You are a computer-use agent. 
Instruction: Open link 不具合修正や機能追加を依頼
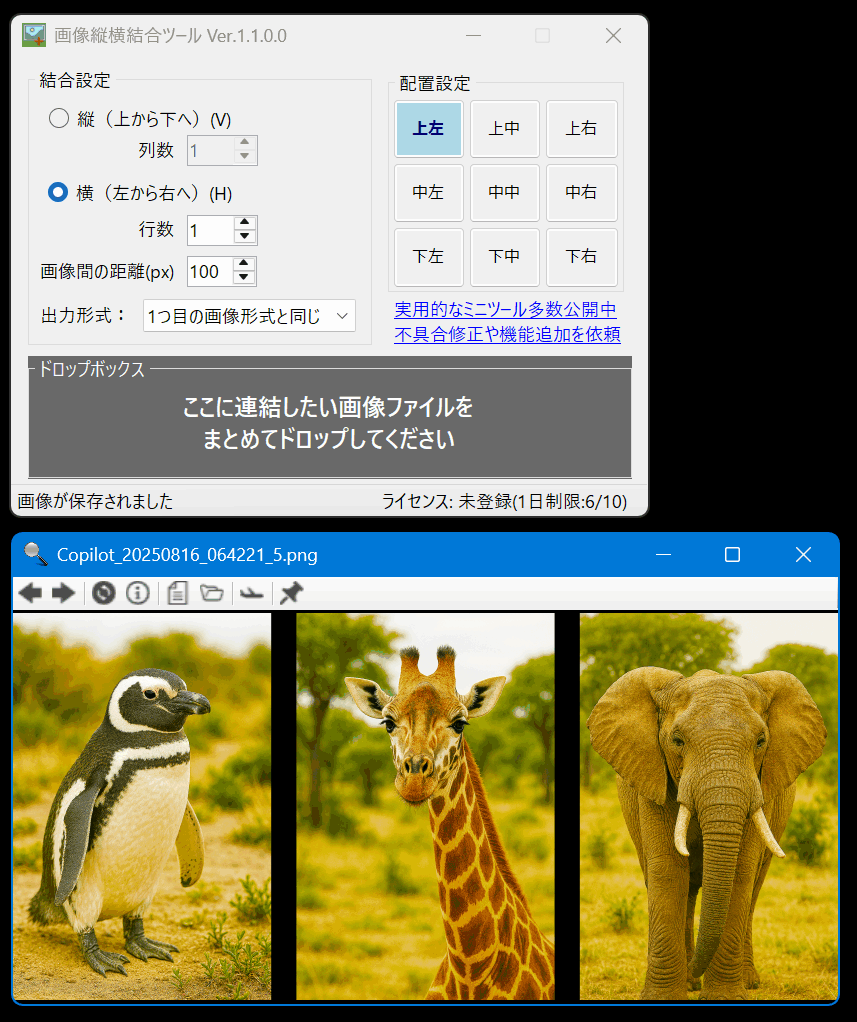point(507,334)
